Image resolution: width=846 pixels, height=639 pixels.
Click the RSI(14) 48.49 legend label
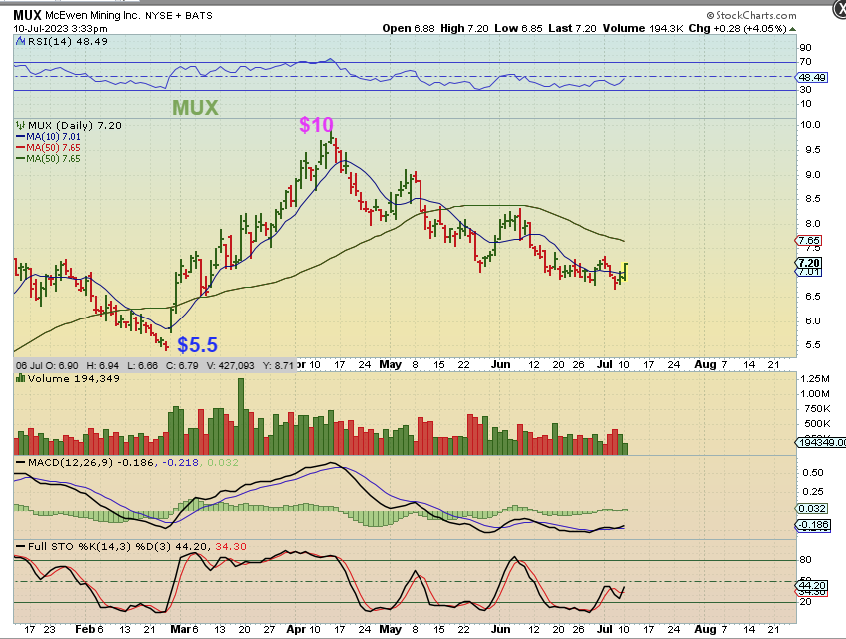point(68,42)
